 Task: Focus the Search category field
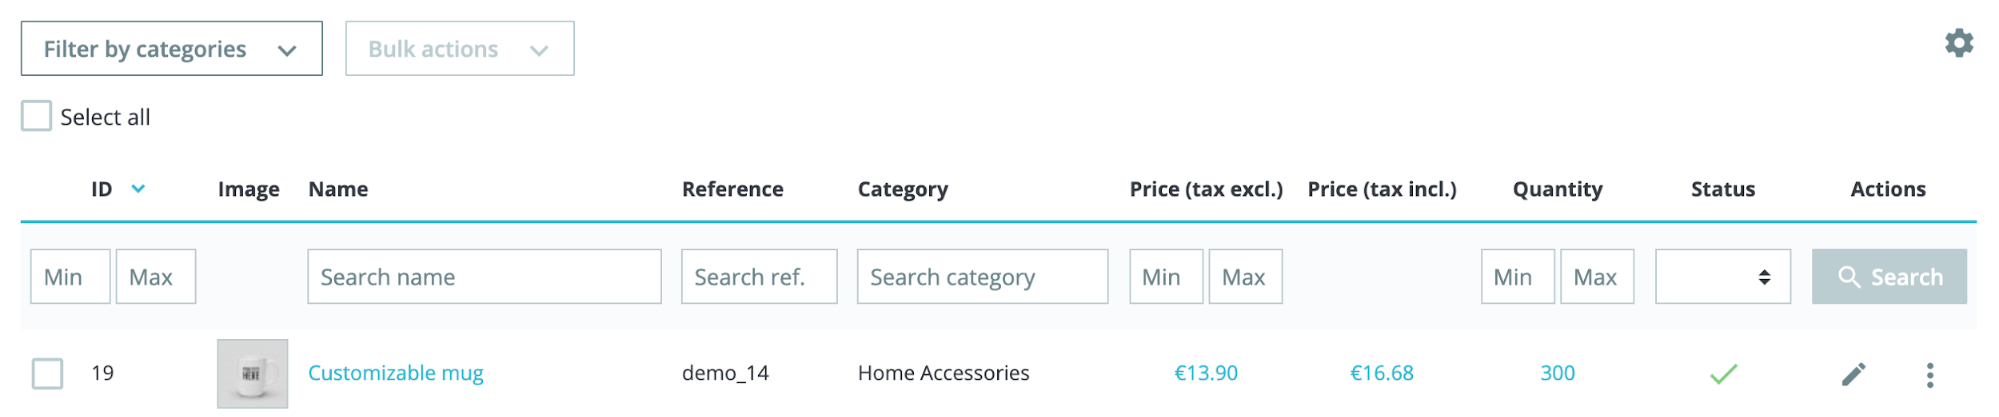(982, 276)
